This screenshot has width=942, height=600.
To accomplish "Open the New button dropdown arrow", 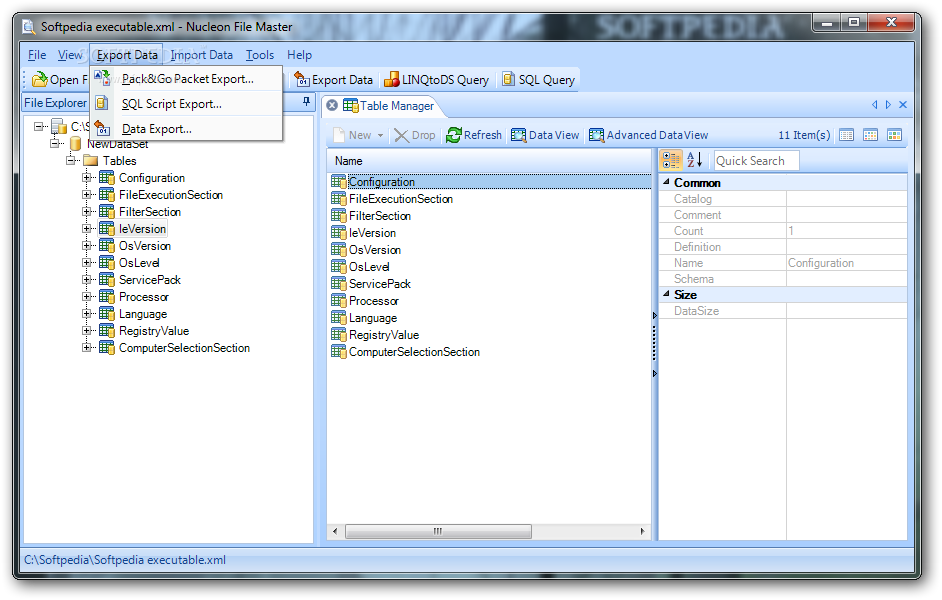I will pyautogui.click(x=380, y=136).
